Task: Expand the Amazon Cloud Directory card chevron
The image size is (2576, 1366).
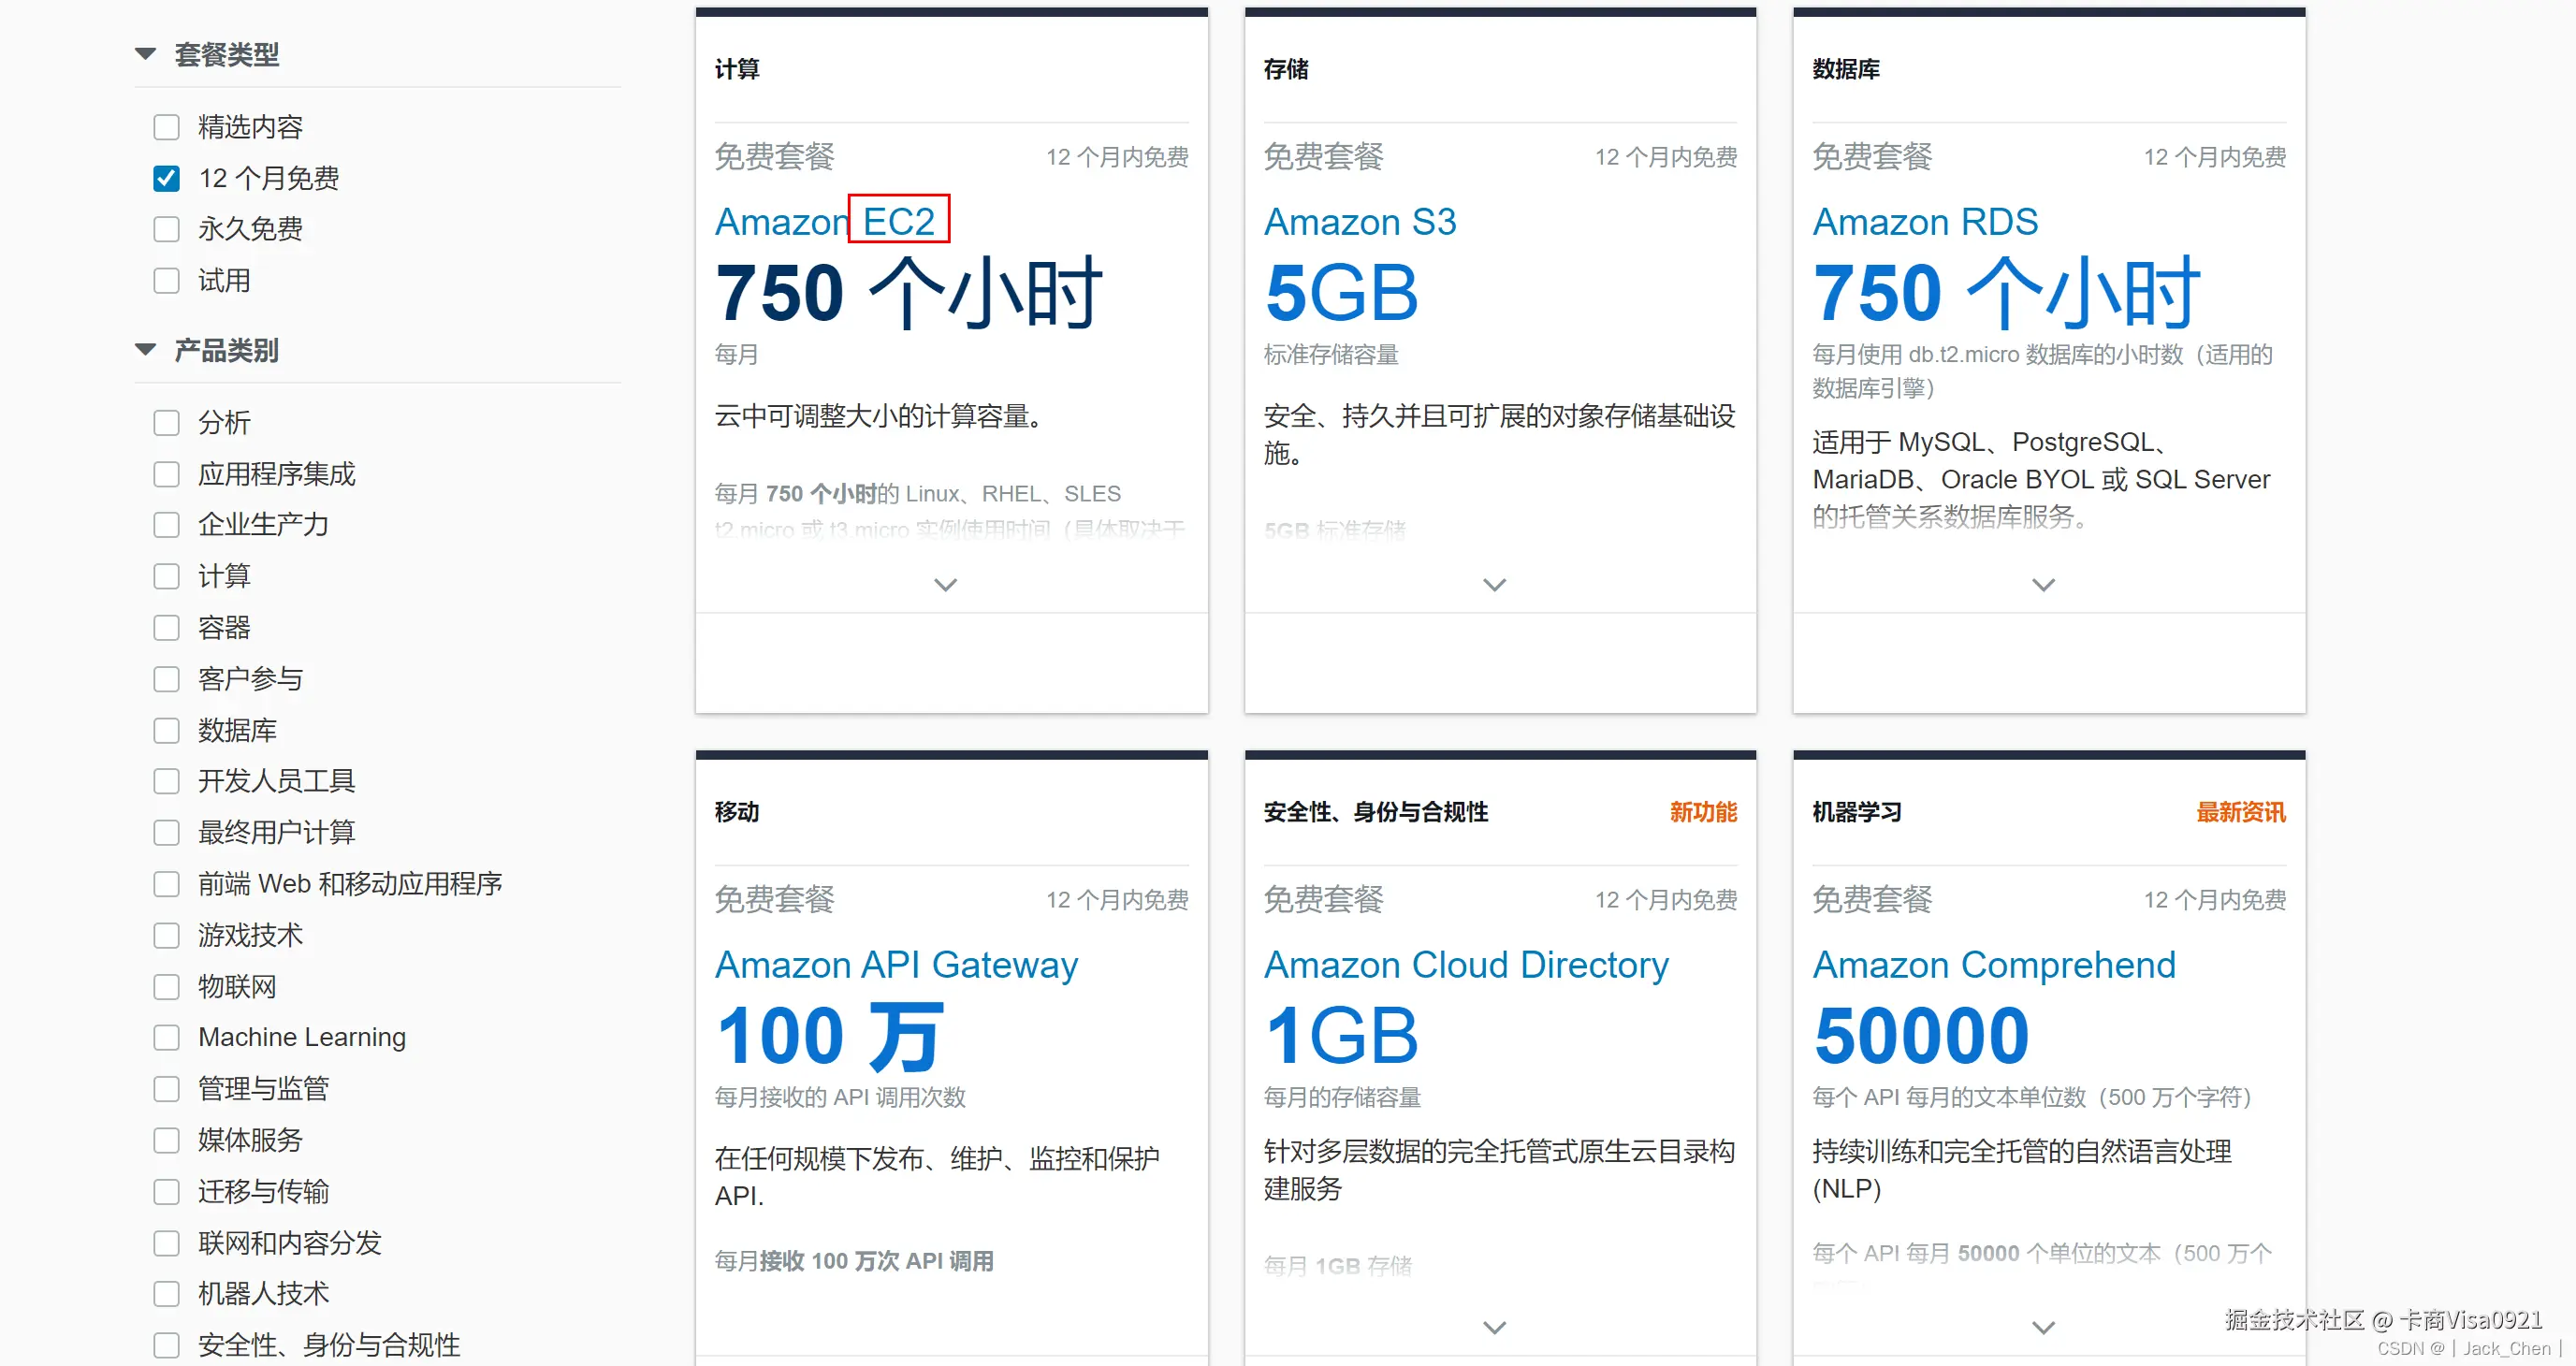Action: click(x=1494, y=1327)
